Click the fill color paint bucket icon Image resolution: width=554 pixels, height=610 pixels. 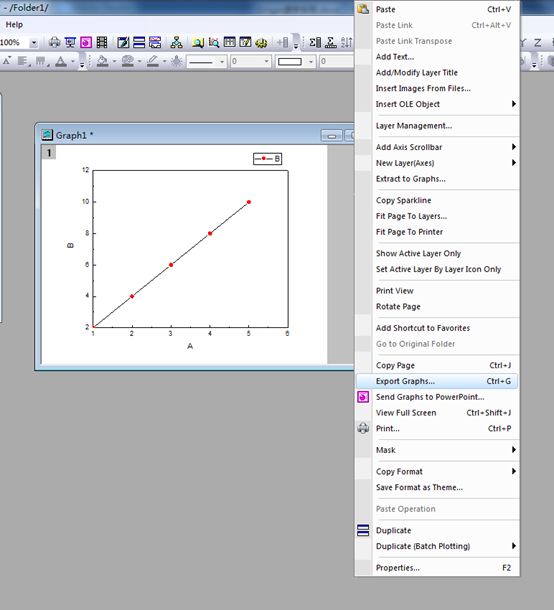pyautogui.click(x=102, y=61)
